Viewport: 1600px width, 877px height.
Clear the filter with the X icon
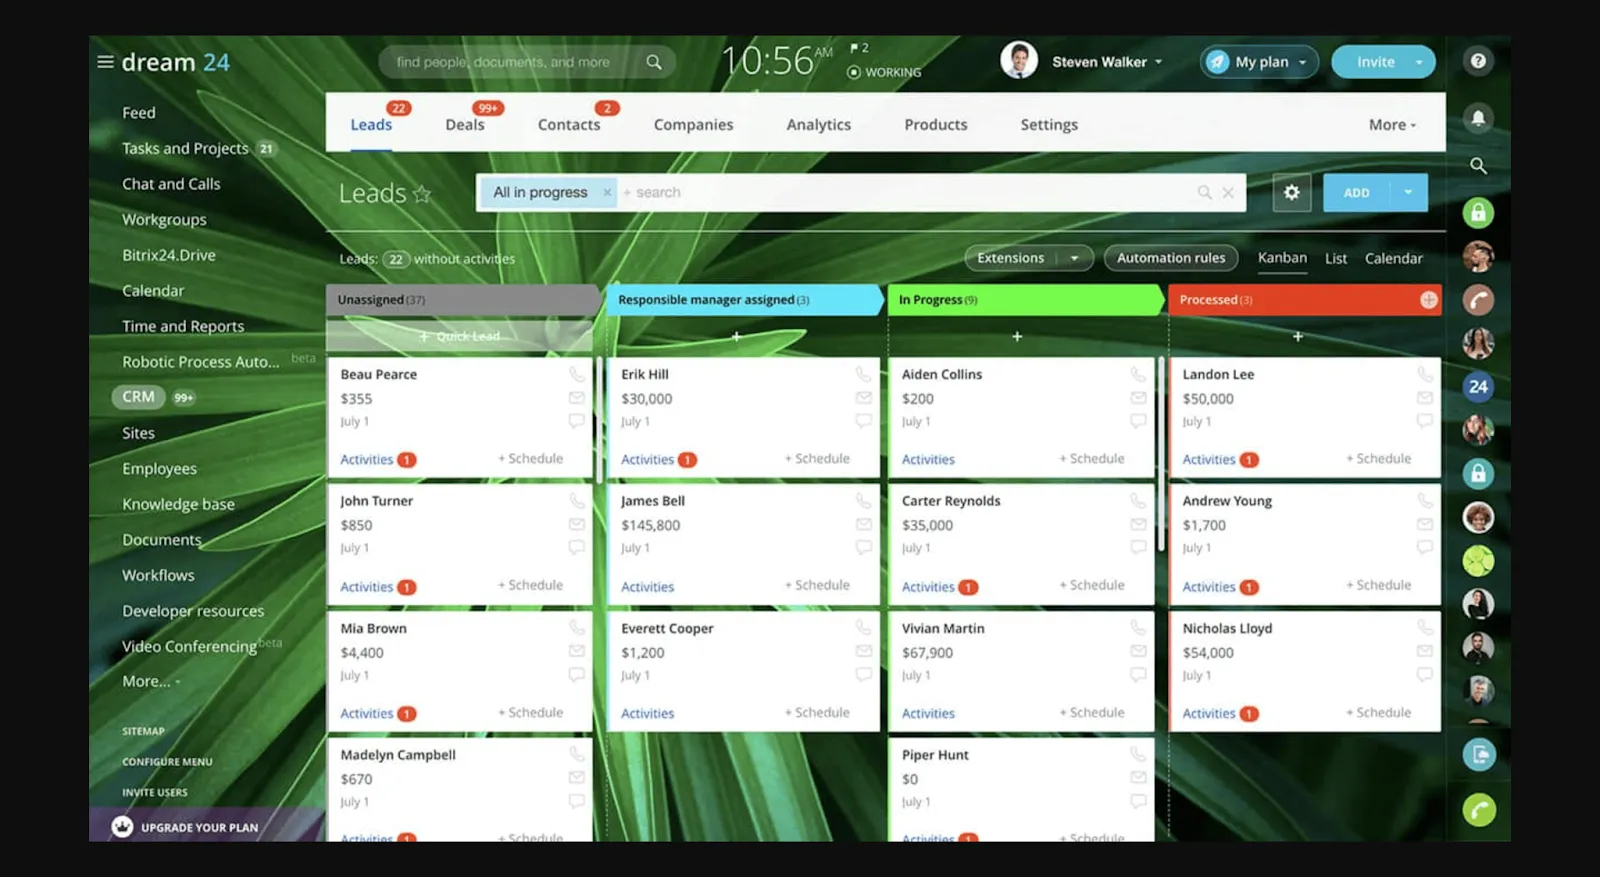(1228, 192)
